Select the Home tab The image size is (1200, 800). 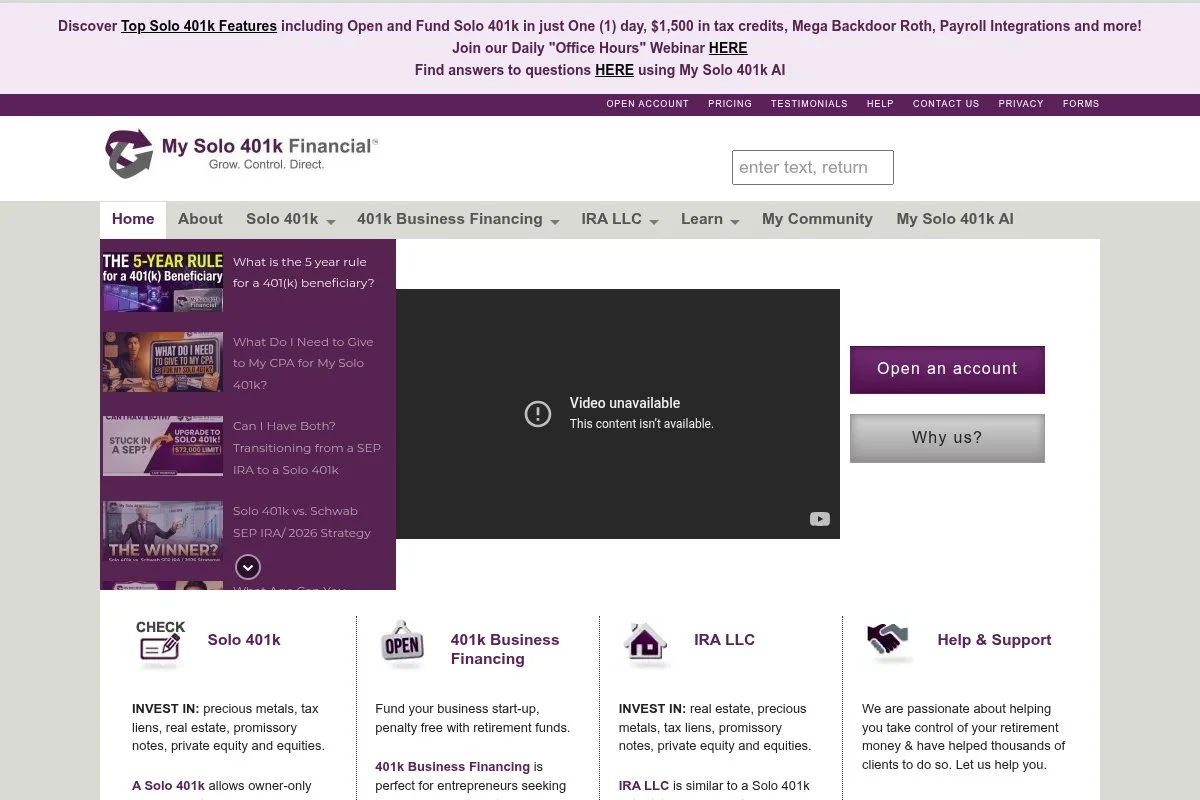[132, 219]
